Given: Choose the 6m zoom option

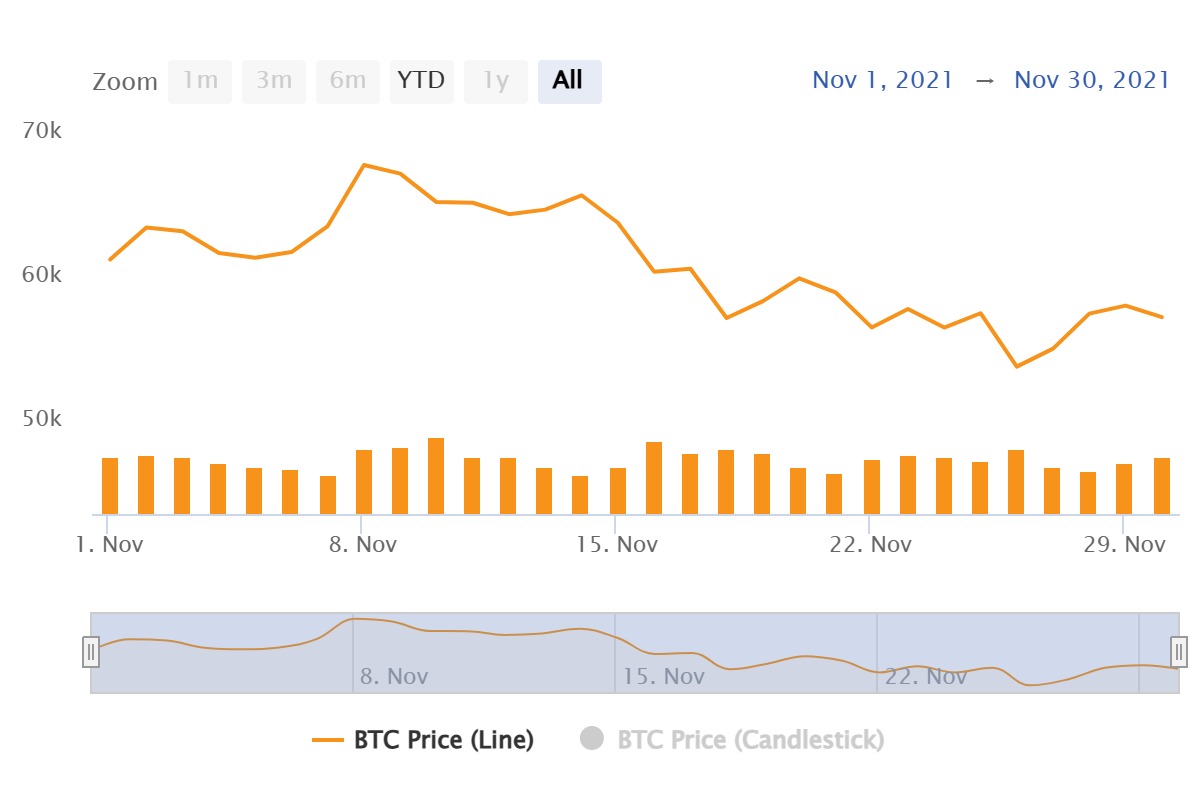Looking at the screenshot, I should 348,81.
